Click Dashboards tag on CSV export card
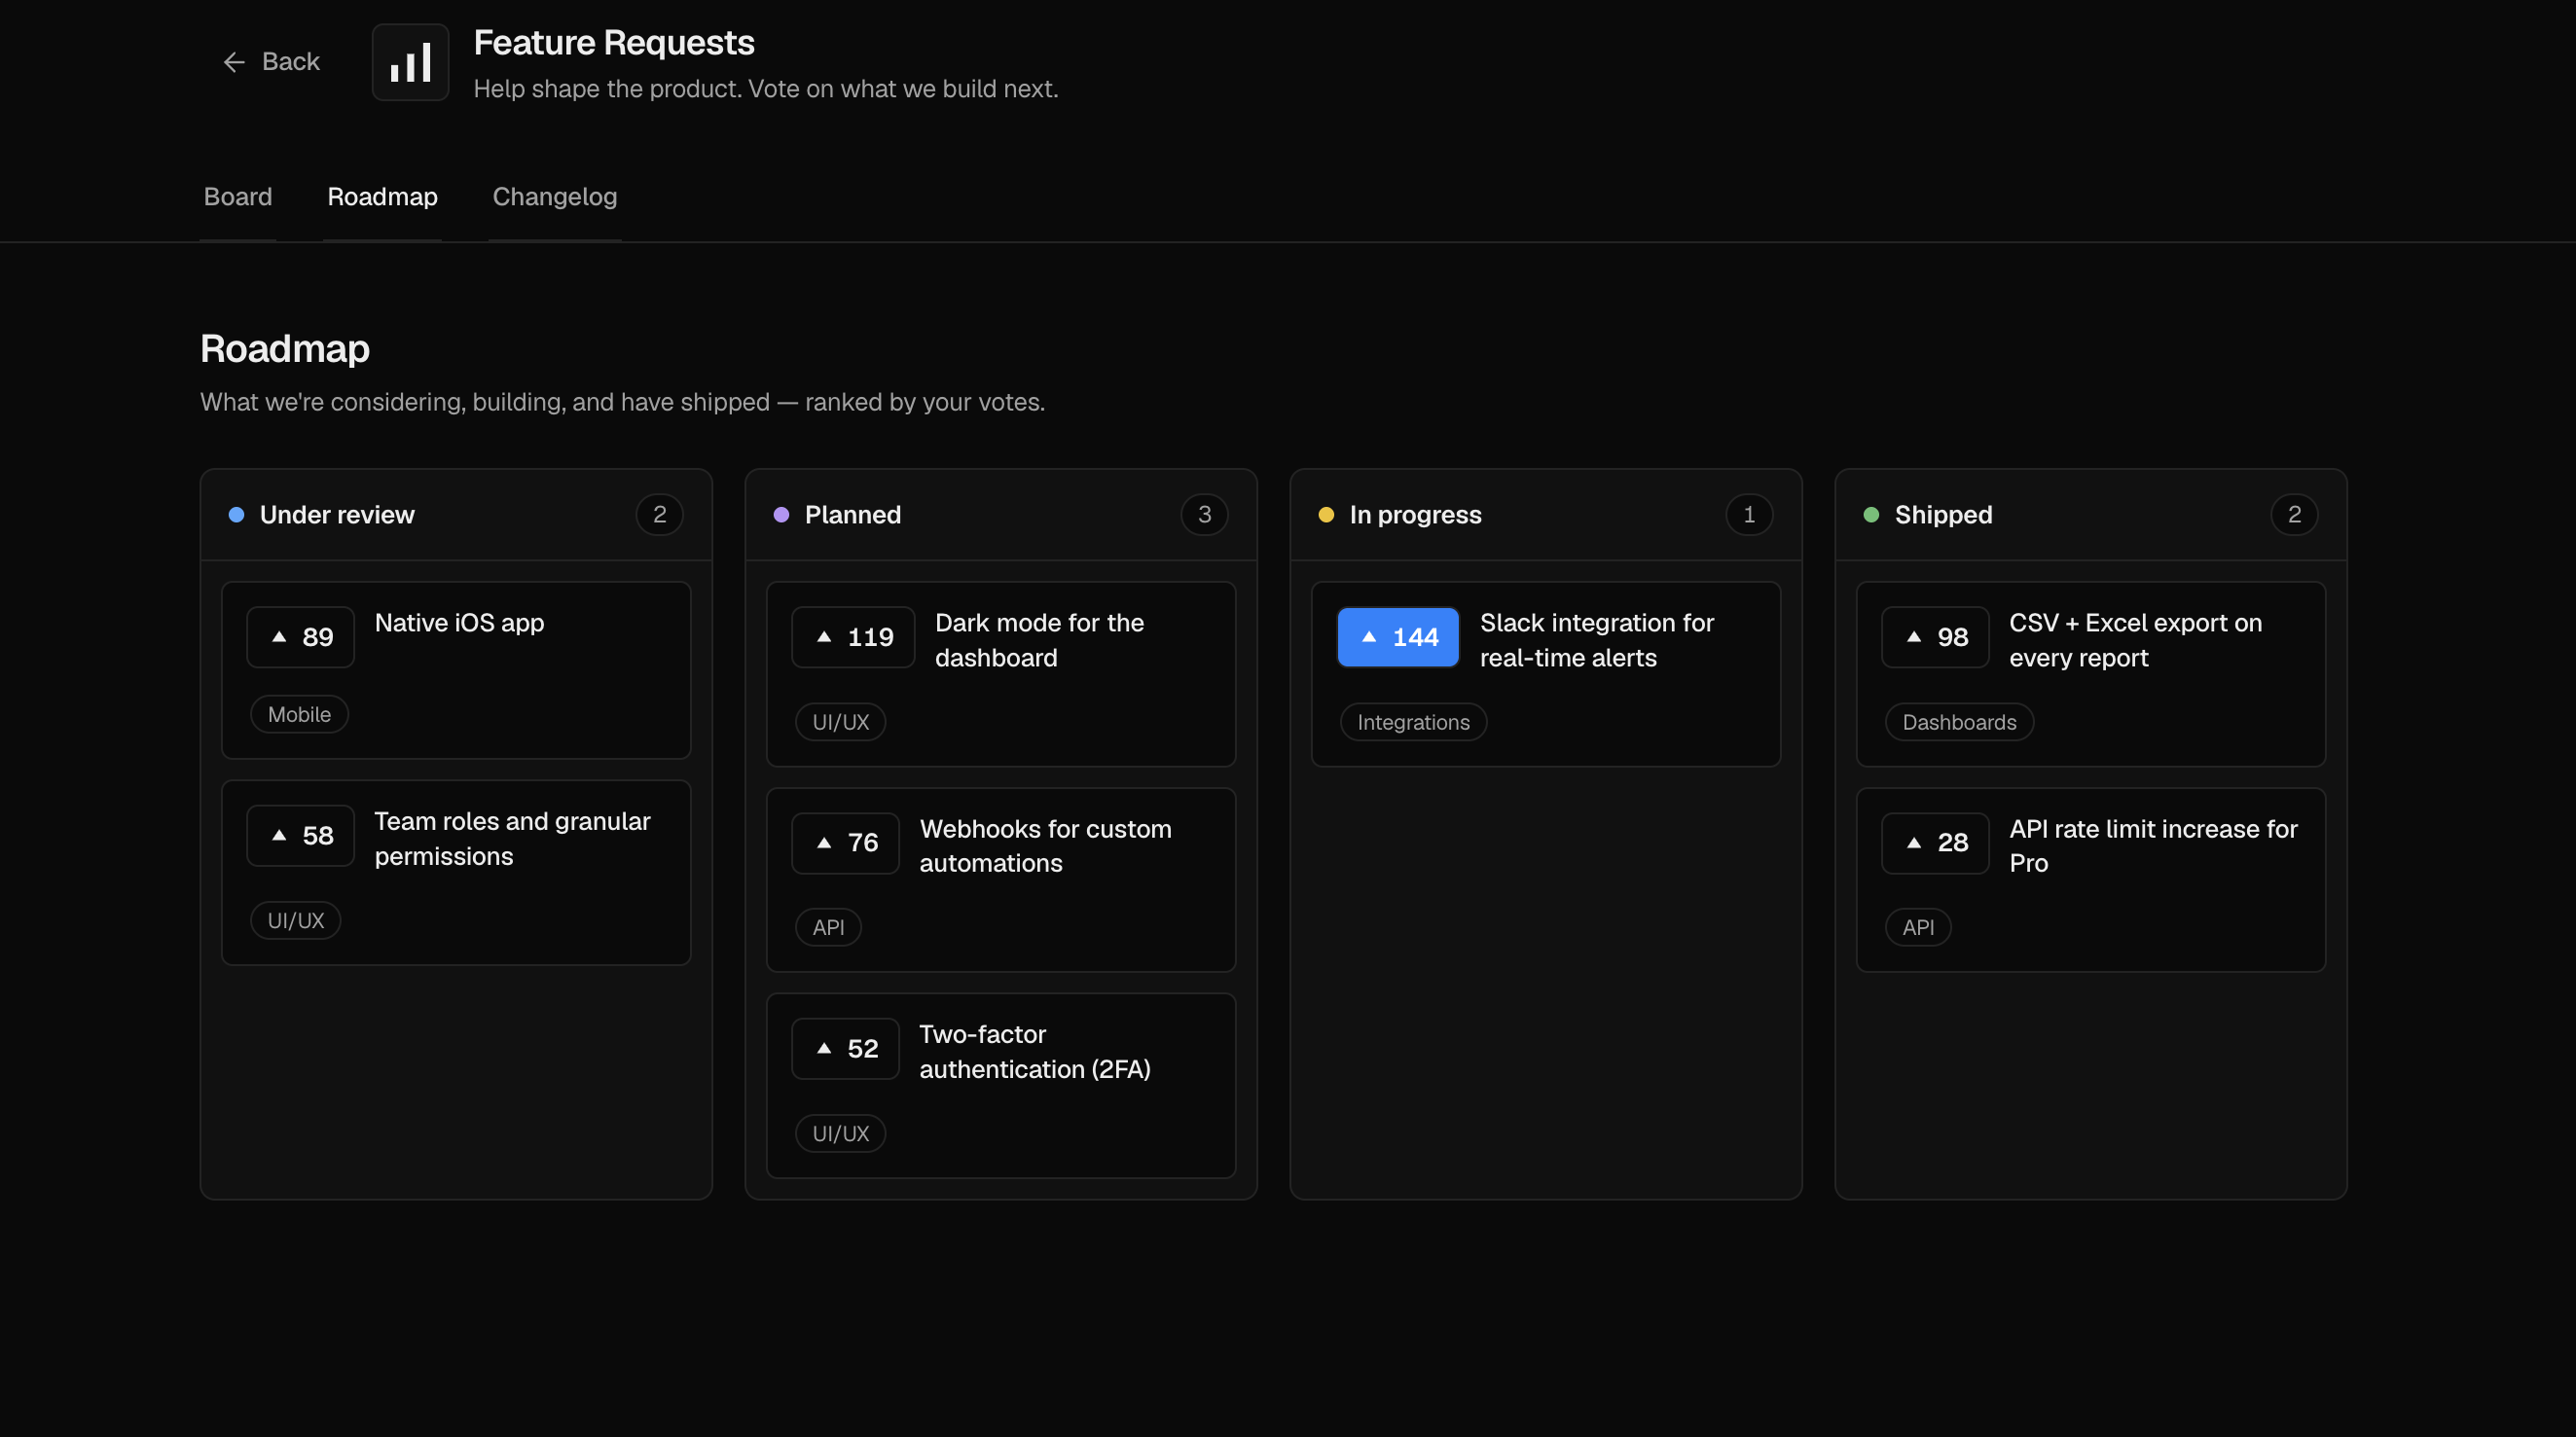2576x1437 pixels. (1960, 722)
